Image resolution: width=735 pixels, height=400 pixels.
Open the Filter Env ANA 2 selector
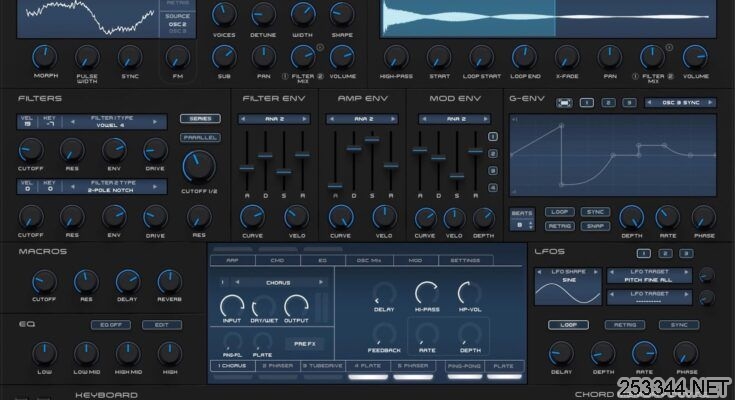tap(274, 119)
